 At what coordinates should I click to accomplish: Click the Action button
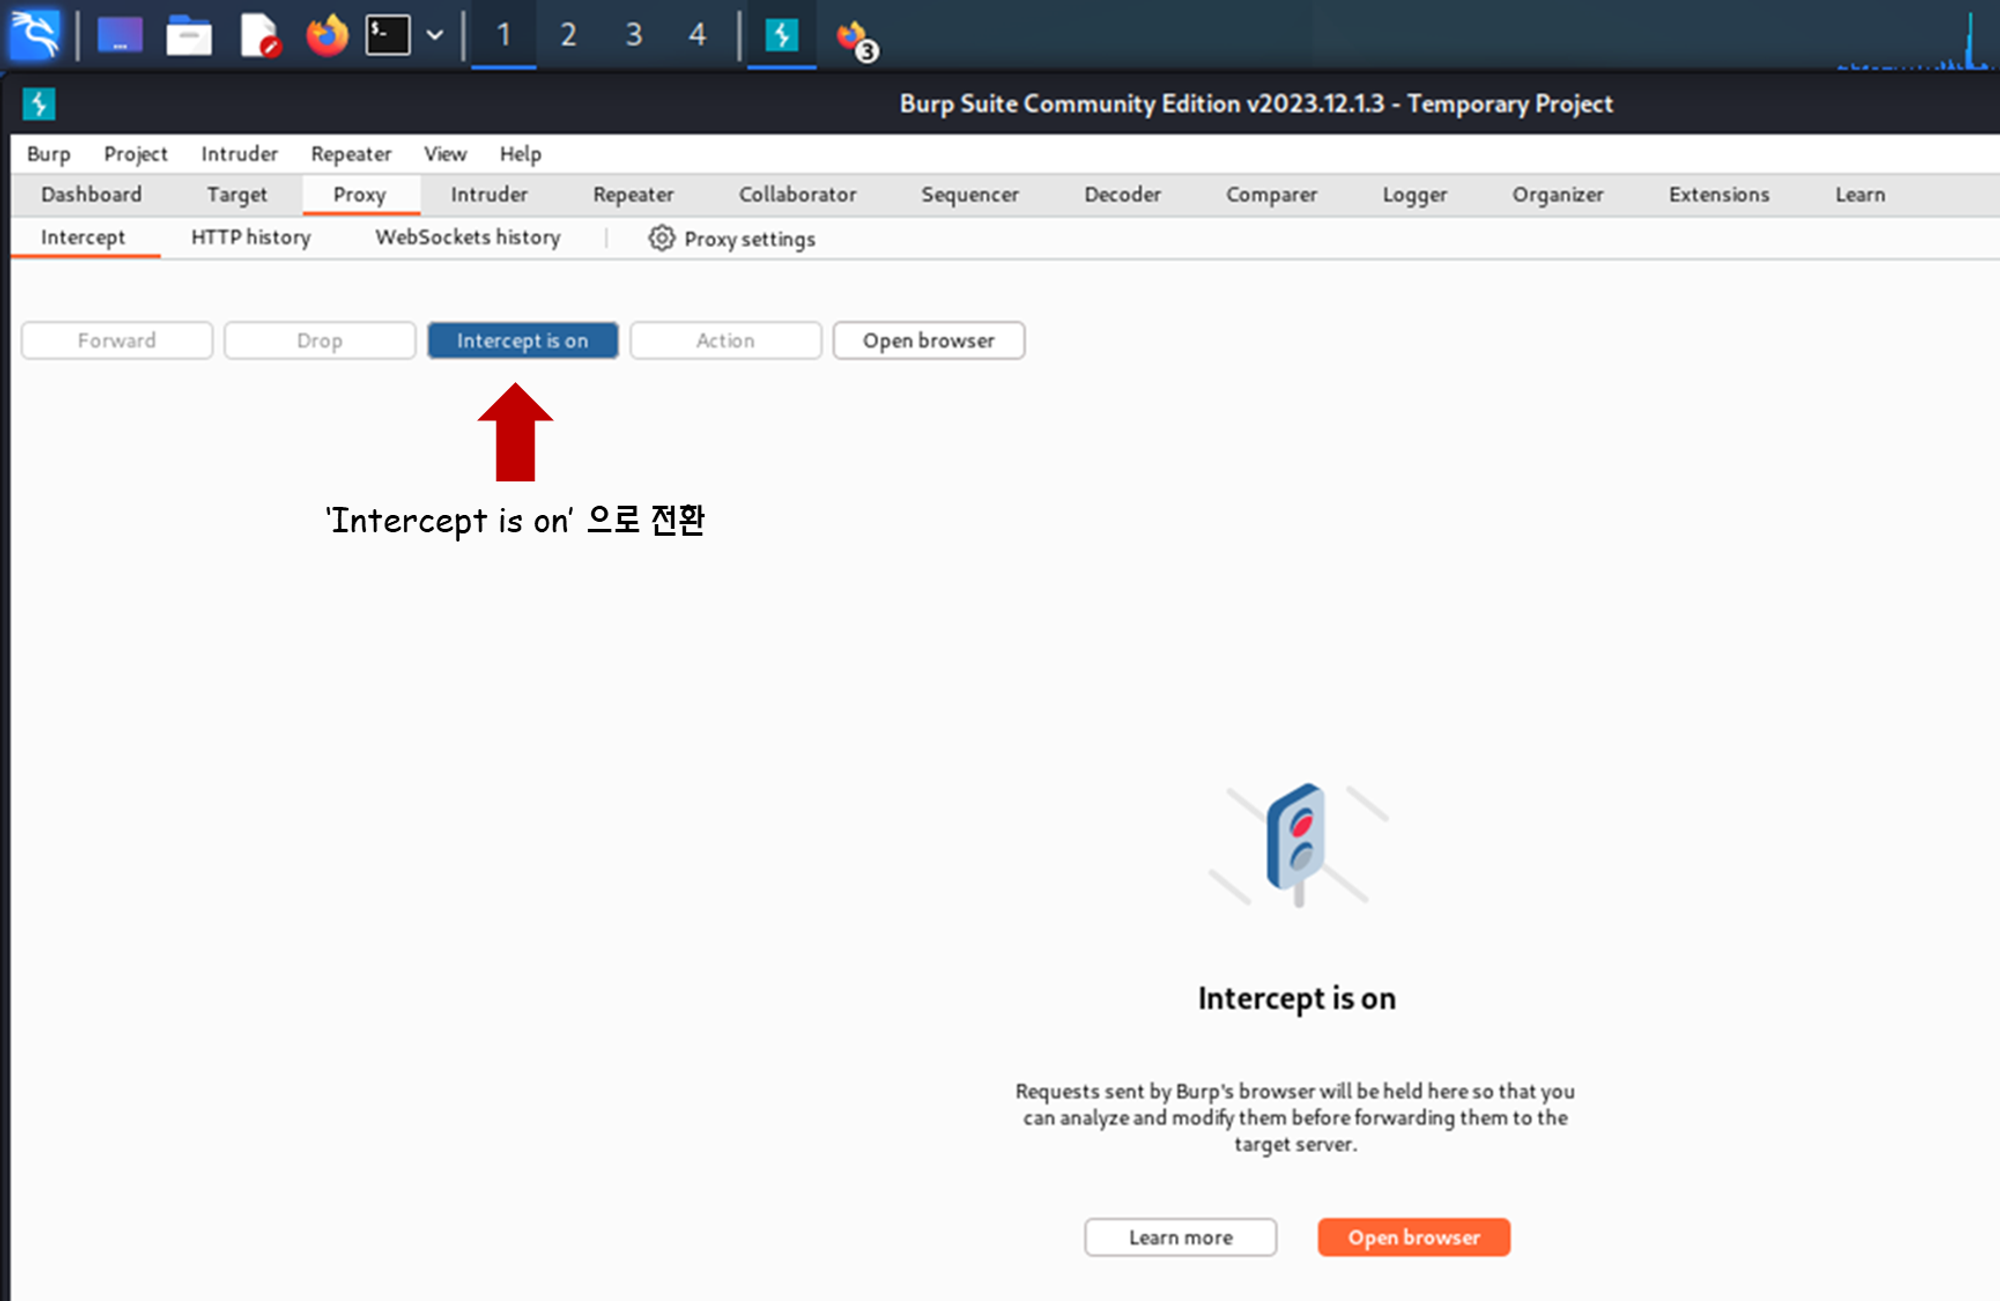pos(726,340)
